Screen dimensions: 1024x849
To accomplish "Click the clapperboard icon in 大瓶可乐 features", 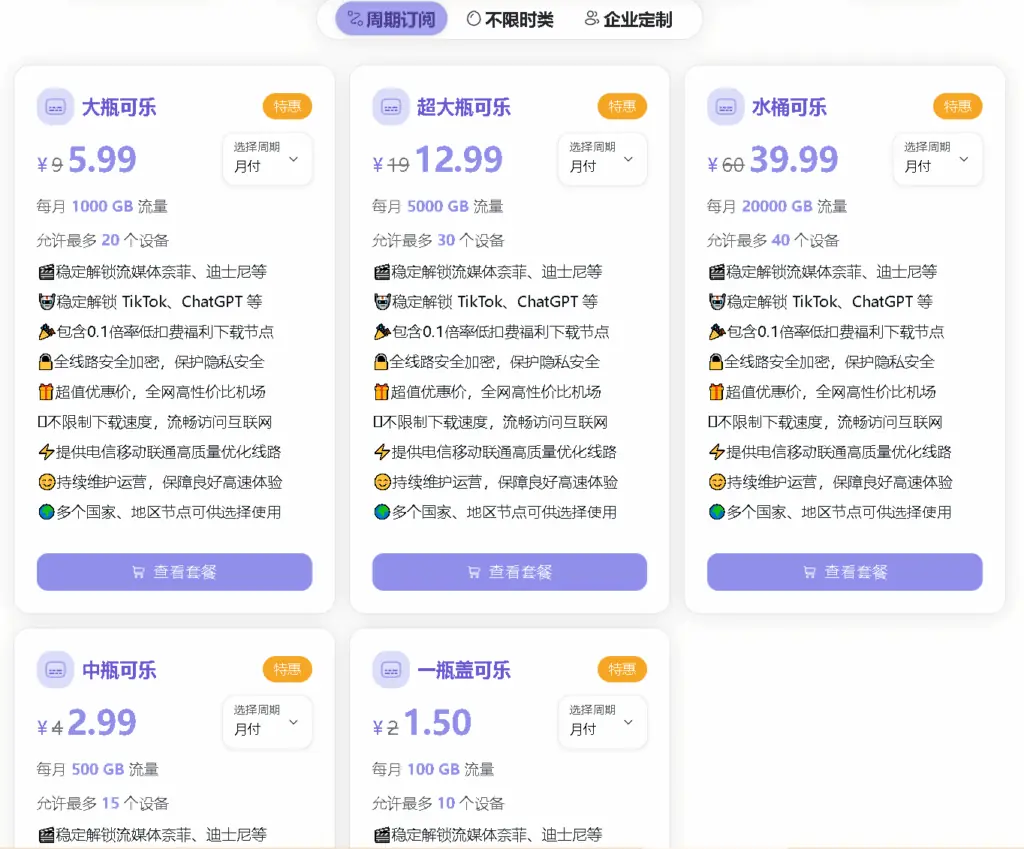I will (46, 272).
